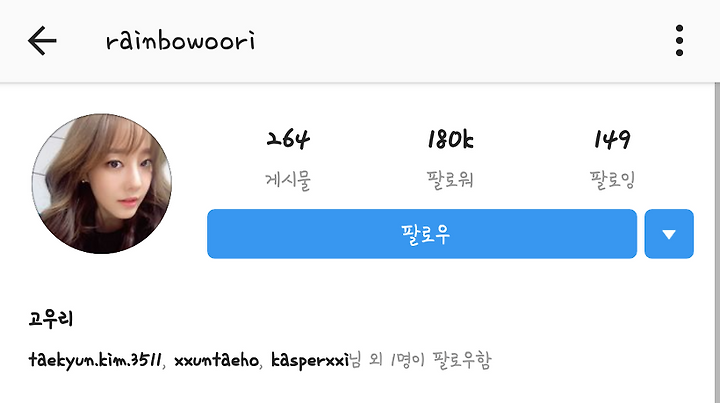This screenshot has width=720, height=403.
Task: Click the 님 suffix after kasperxxi
Action: pyautogui.click(x=355, y=360)
